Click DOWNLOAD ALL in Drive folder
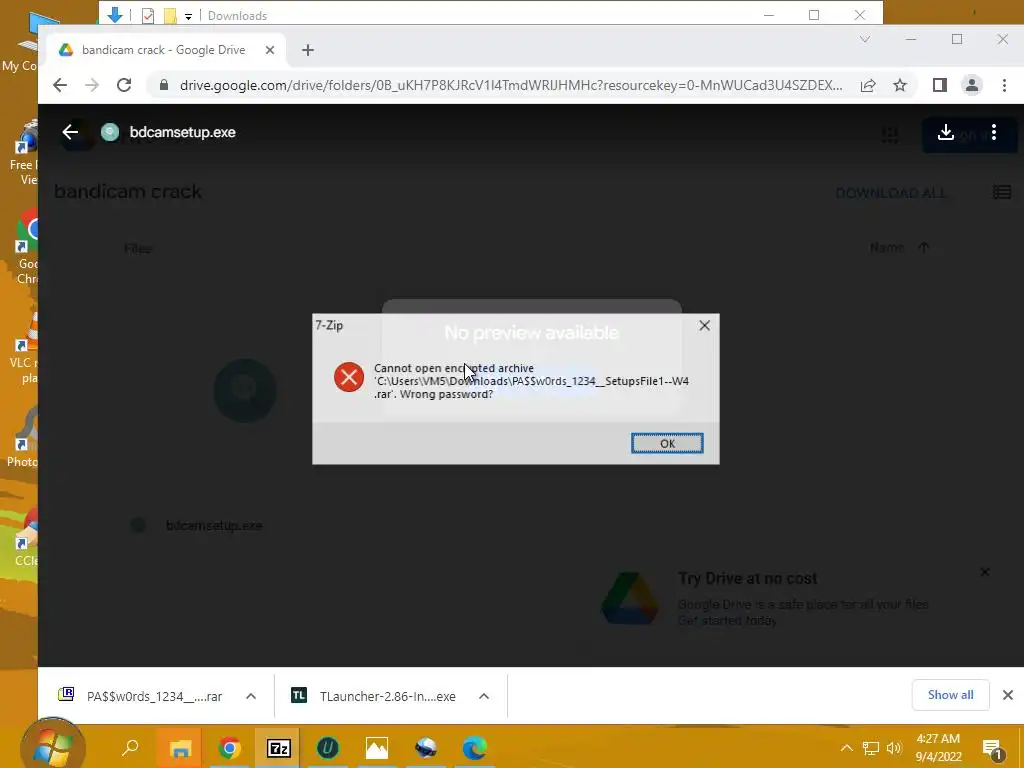 point(891,193)
